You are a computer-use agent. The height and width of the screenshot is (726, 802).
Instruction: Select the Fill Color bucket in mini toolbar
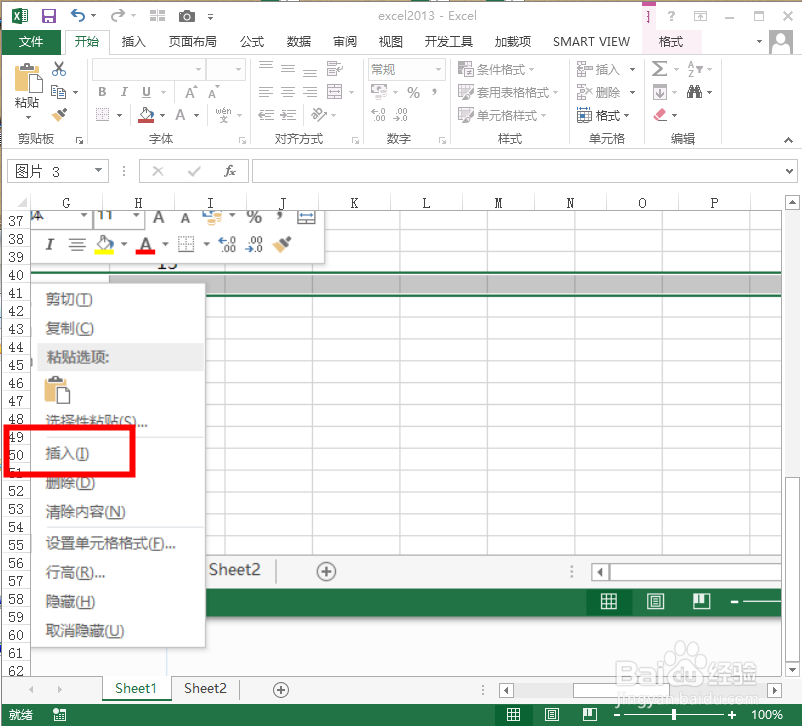click(103, 243)
